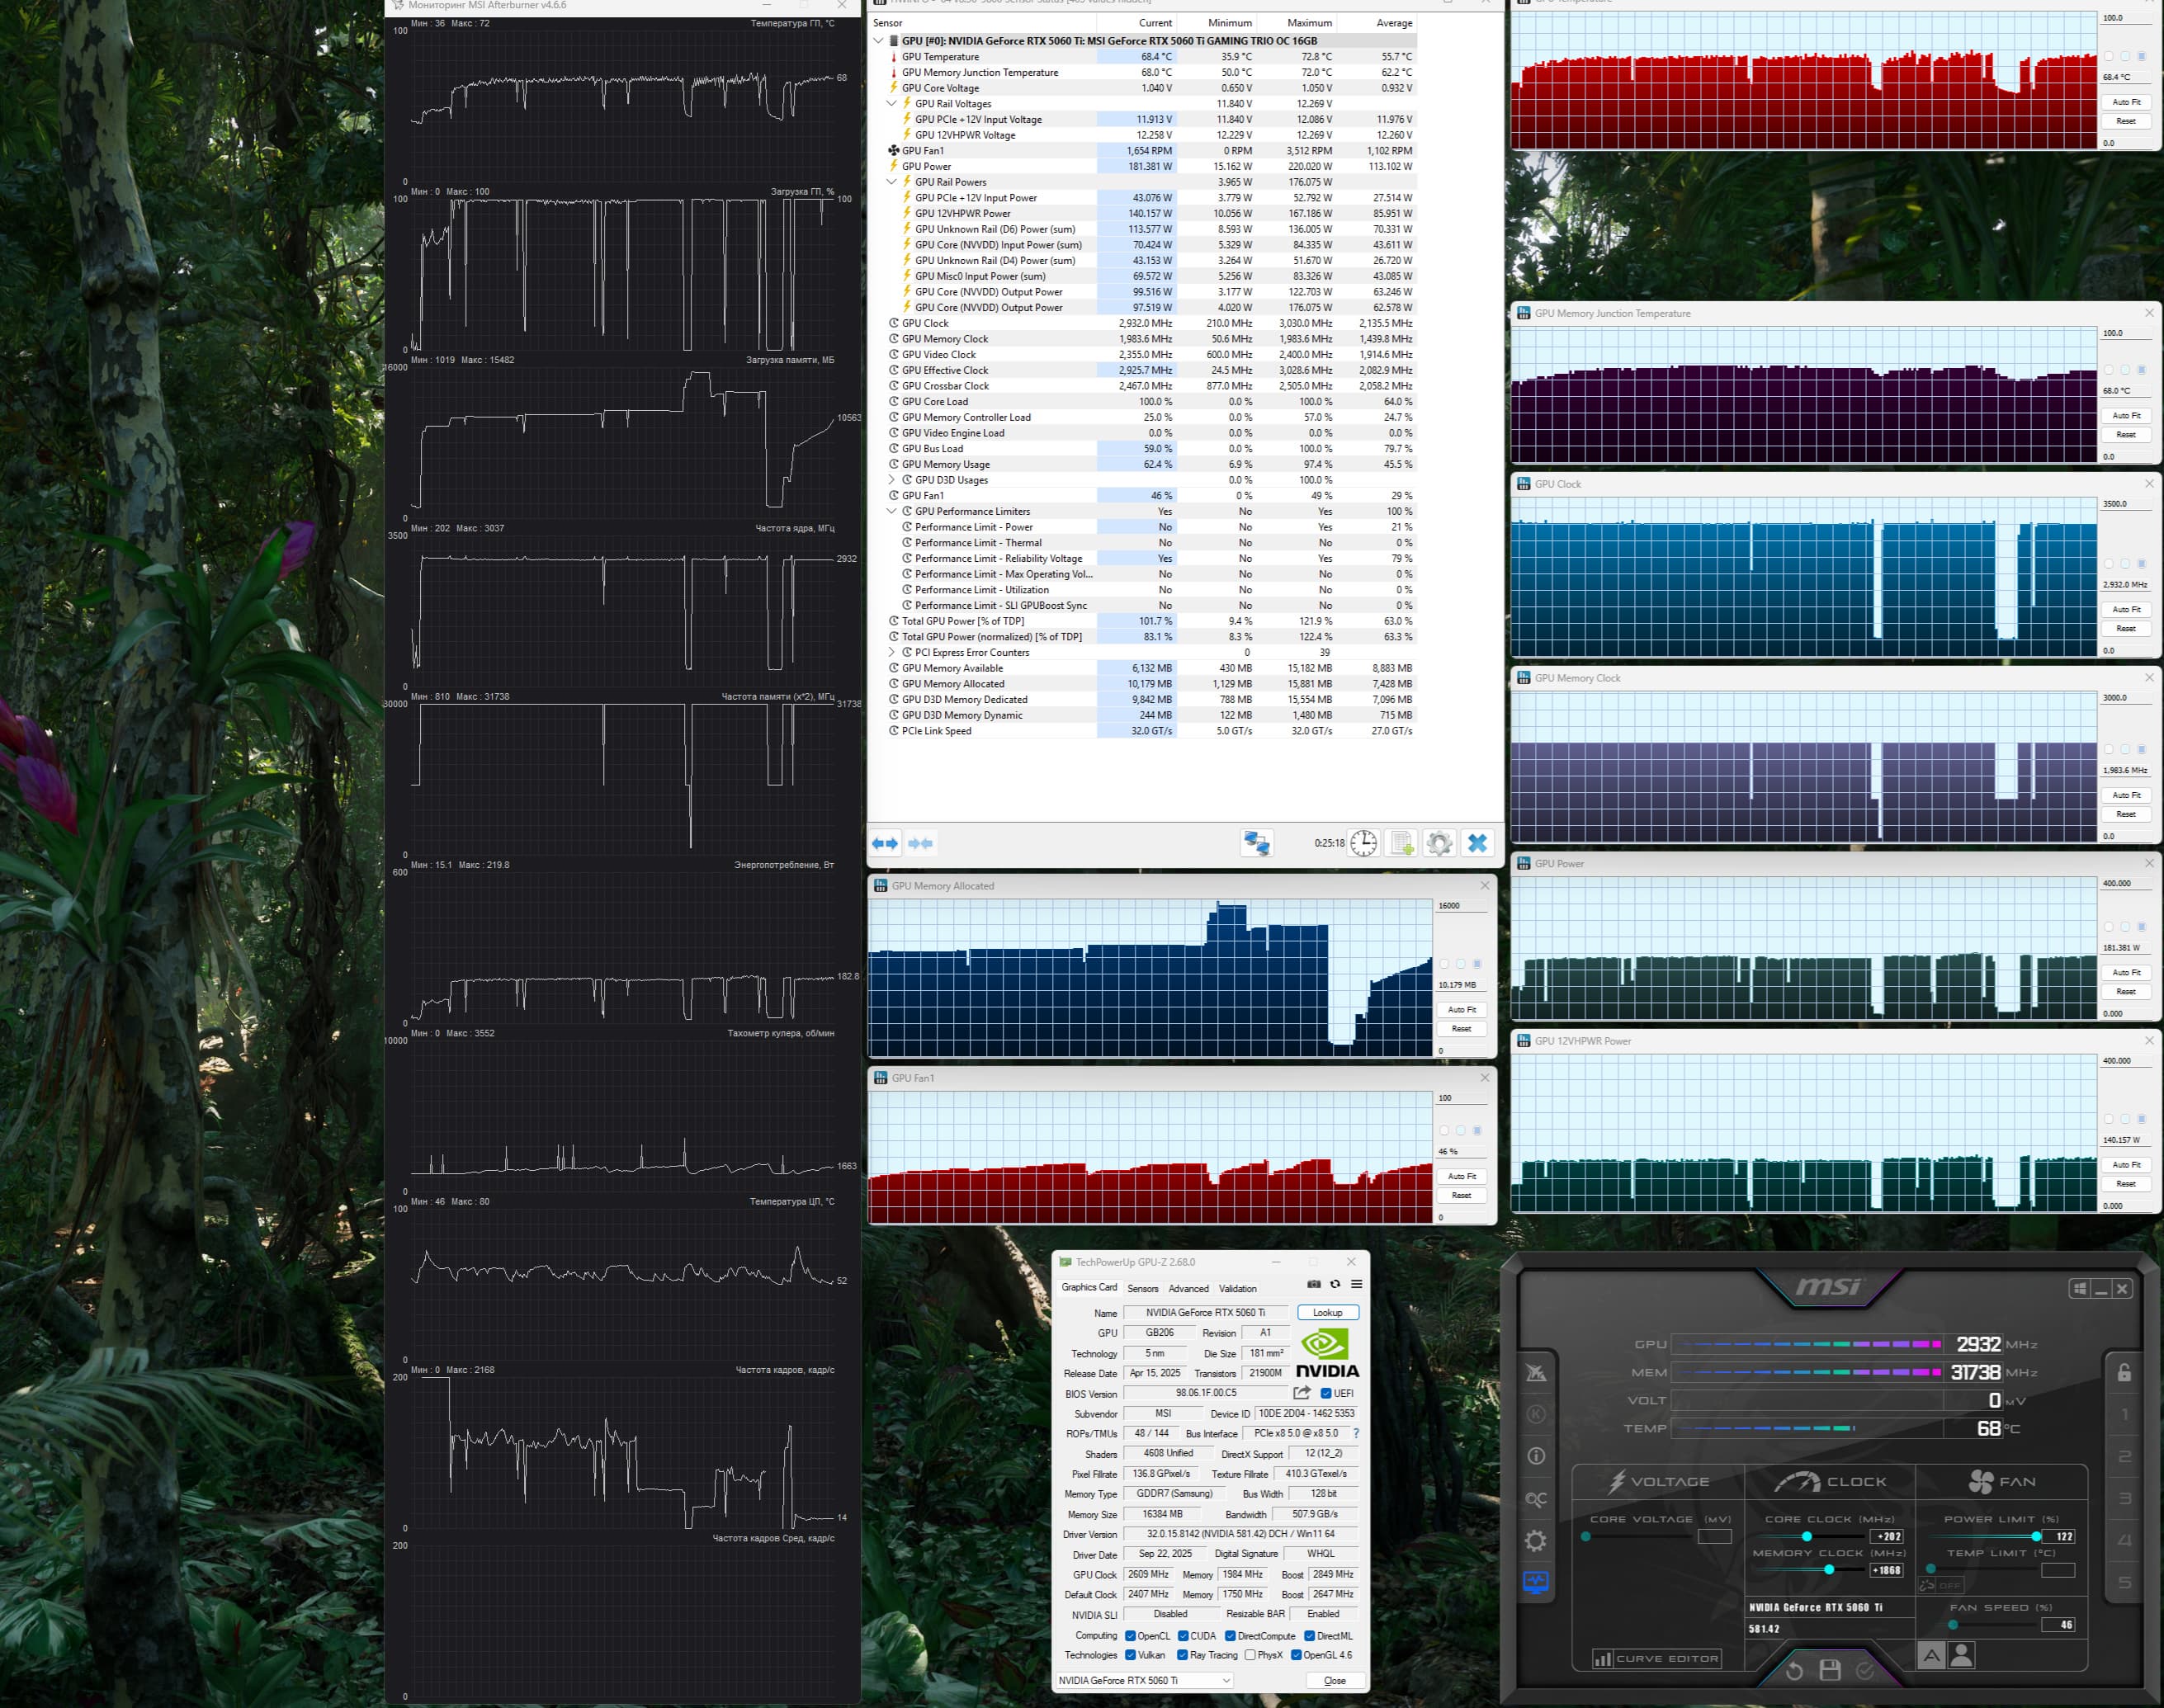
Task: Switch to the Sensors tab in GPU-Z
Action: coord(1142,1288)
